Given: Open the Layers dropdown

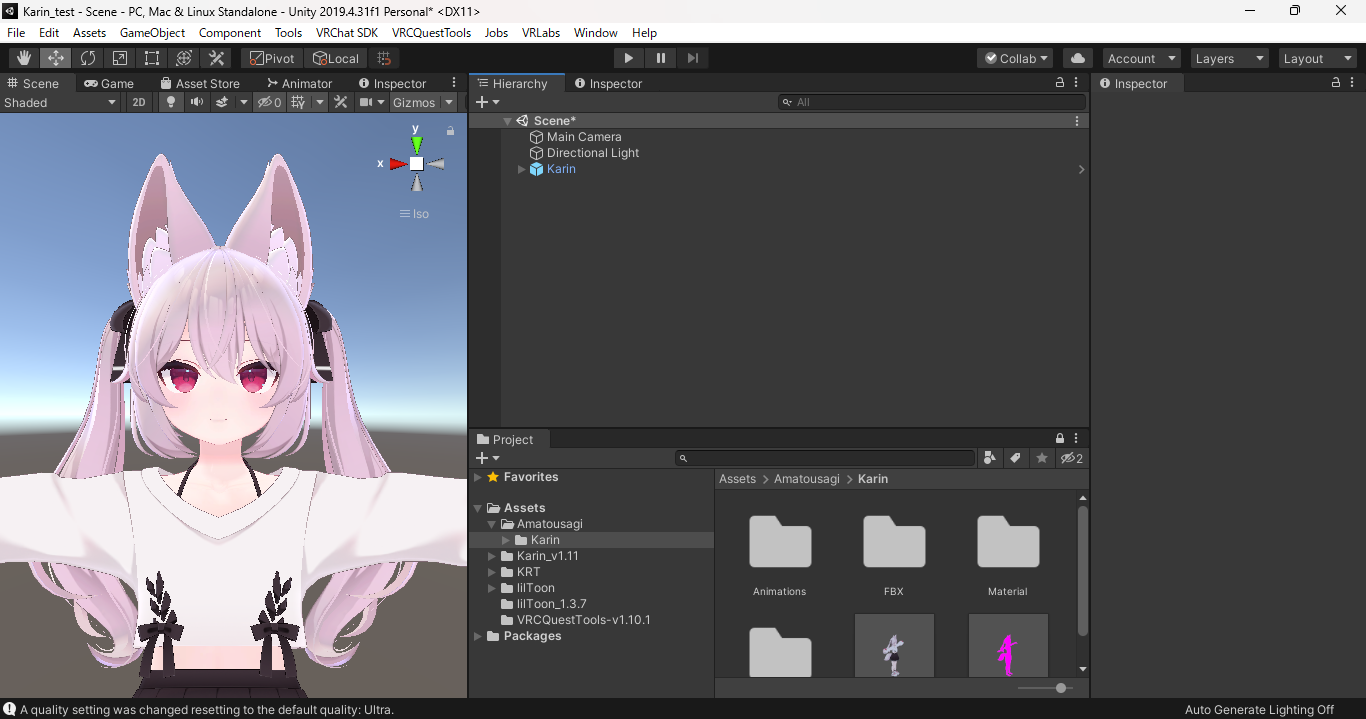Looking at the screenshot, I should point(1229,58).
